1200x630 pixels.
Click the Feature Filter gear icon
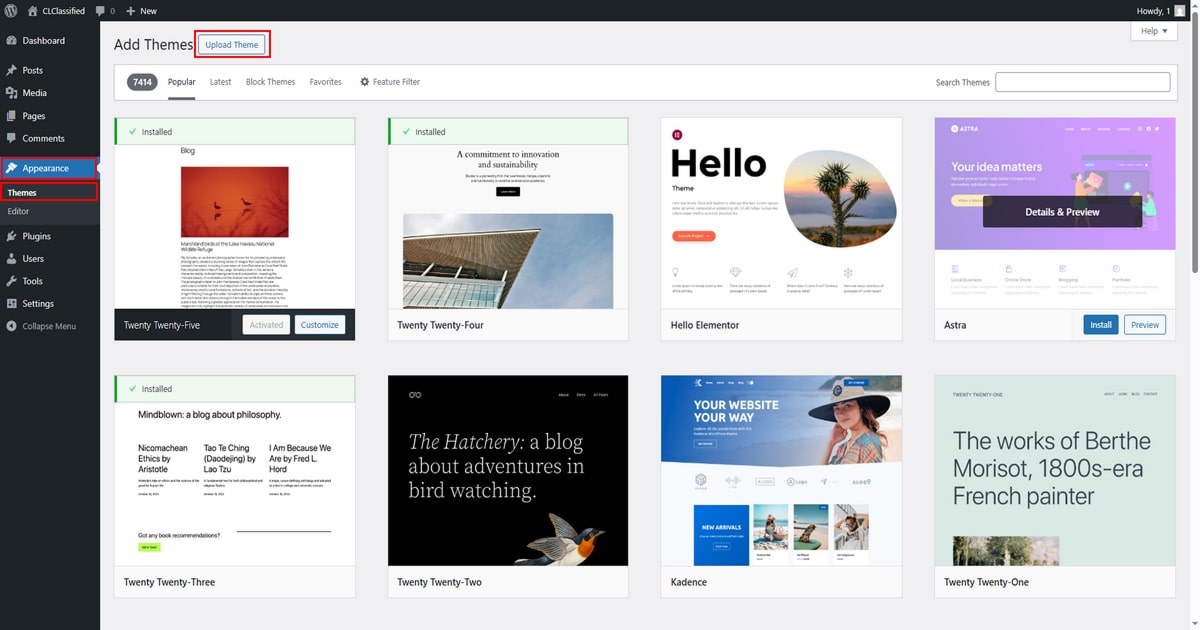[365, 82]
